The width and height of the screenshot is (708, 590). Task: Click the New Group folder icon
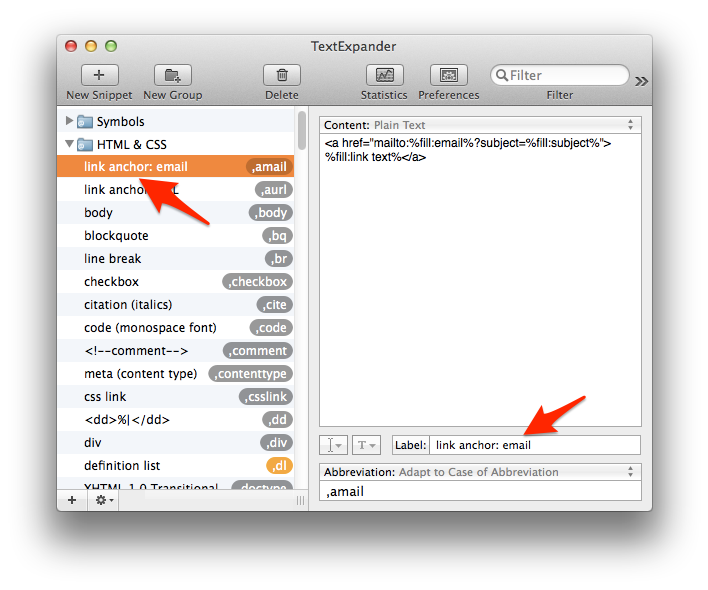(x=172, y=75)
